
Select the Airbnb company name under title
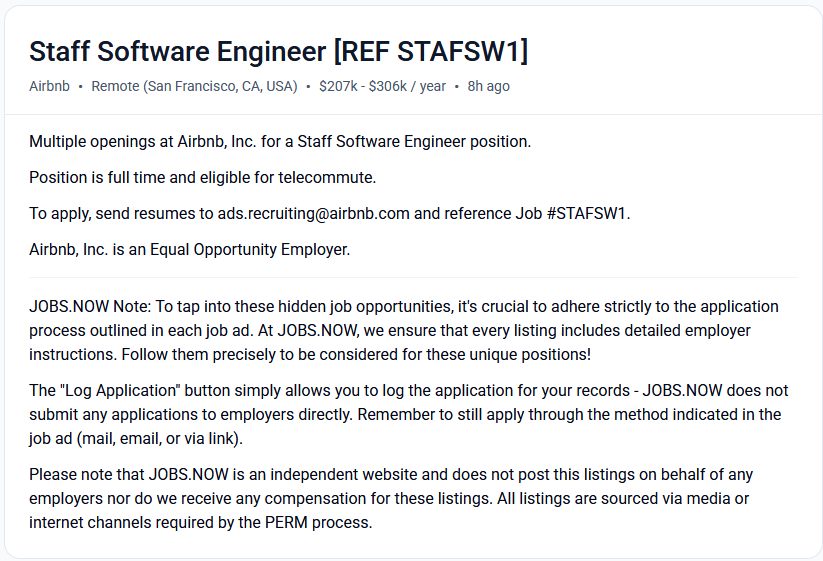tap(49, 86)
